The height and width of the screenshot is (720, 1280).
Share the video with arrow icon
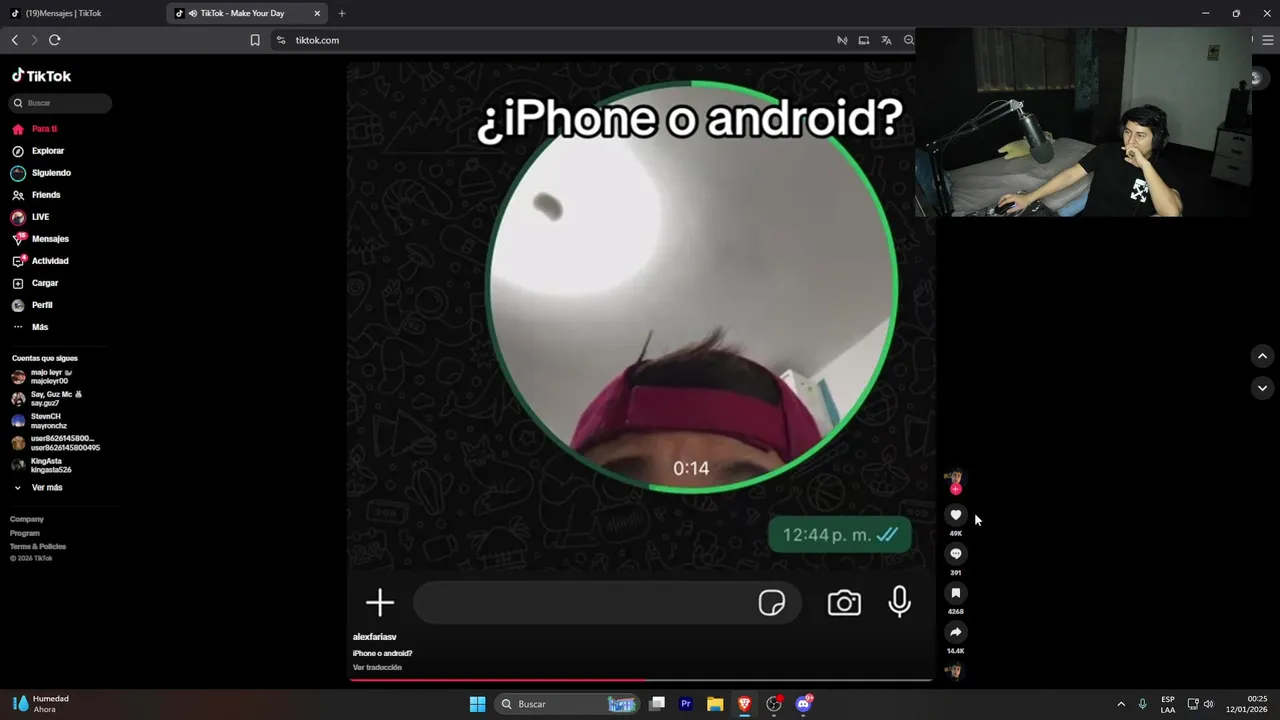(955, 632)
